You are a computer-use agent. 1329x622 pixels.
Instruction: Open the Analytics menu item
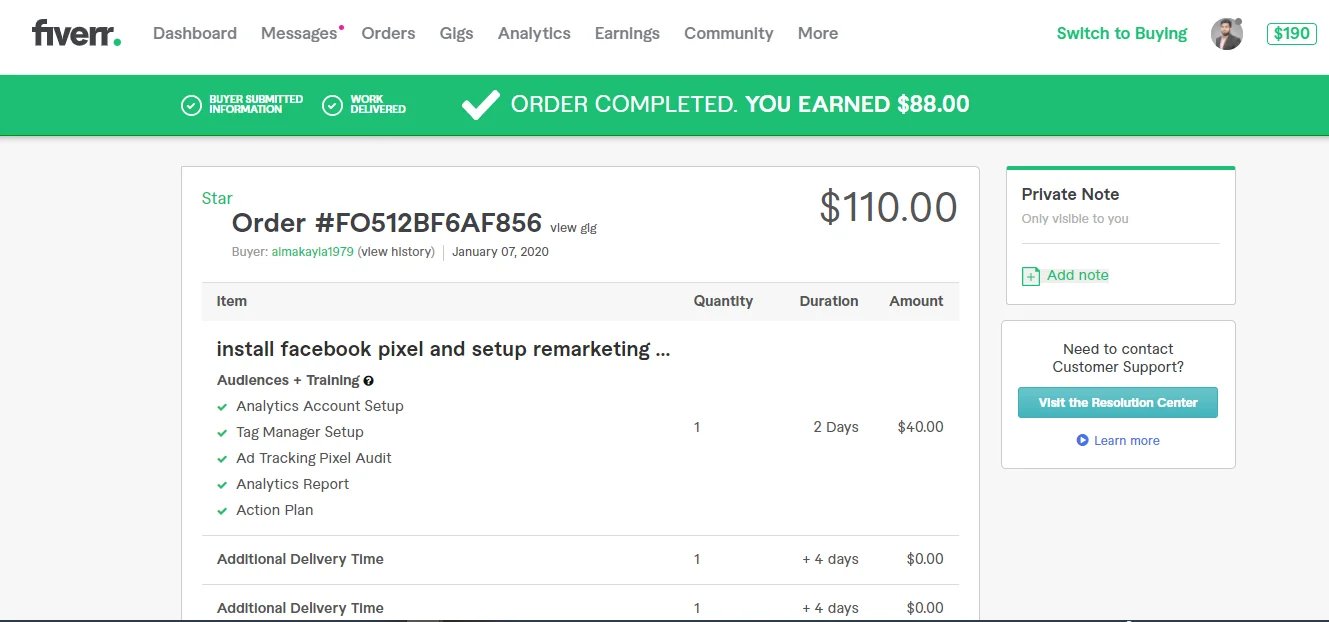click(534, 33)
